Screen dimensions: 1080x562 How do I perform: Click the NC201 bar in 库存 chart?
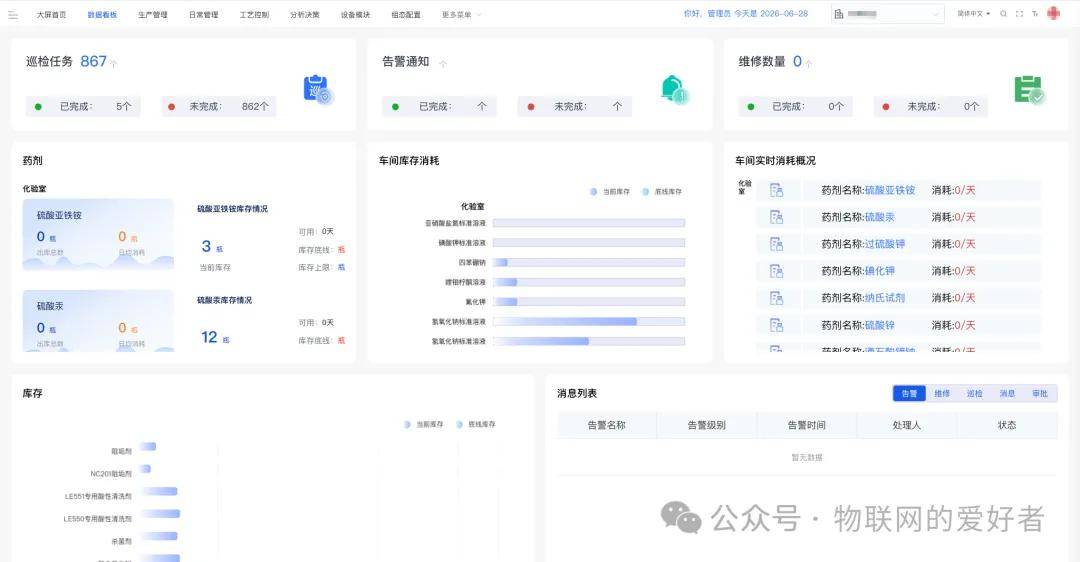click(145, 469)
